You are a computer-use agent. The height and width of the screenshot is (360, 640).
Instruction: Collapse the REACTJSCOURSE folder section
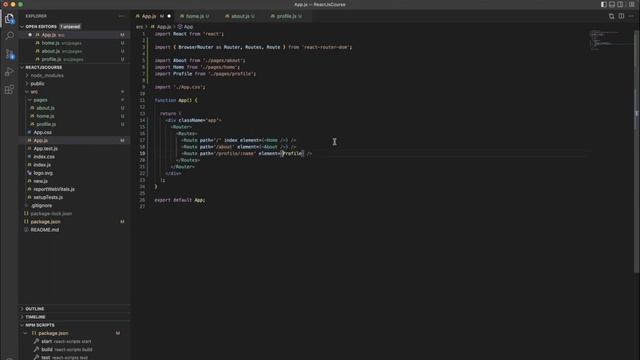tap(44, 67)
